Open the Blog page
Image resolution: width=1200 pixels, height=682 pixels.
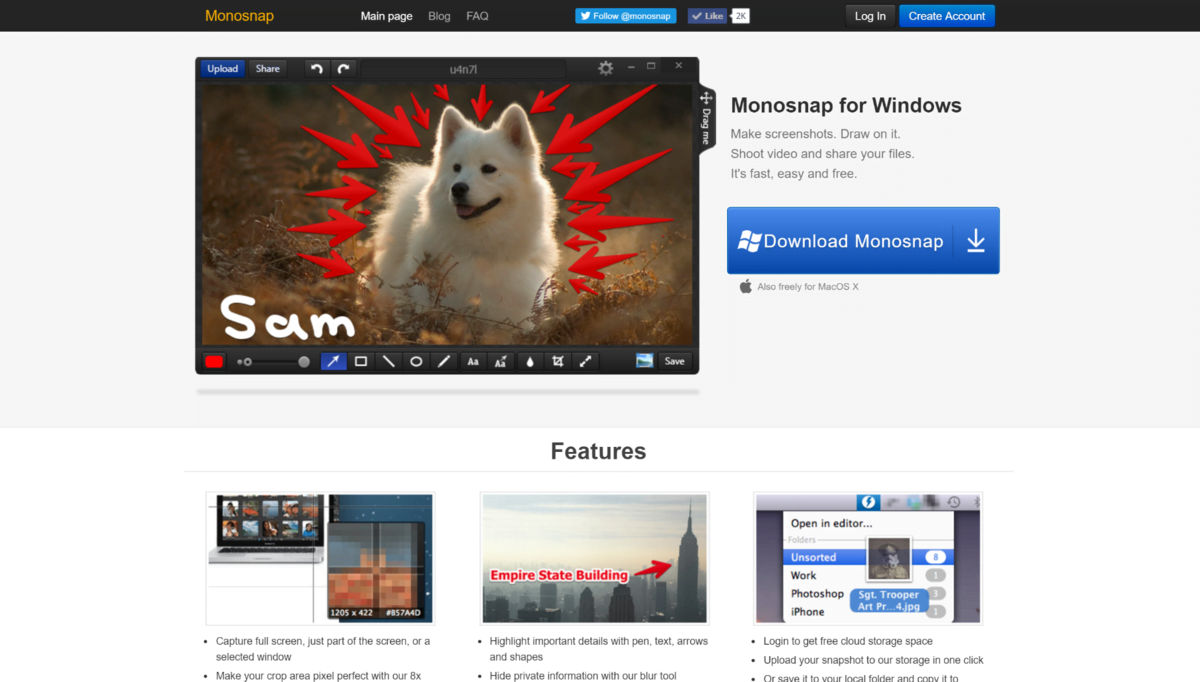[439, 16]
